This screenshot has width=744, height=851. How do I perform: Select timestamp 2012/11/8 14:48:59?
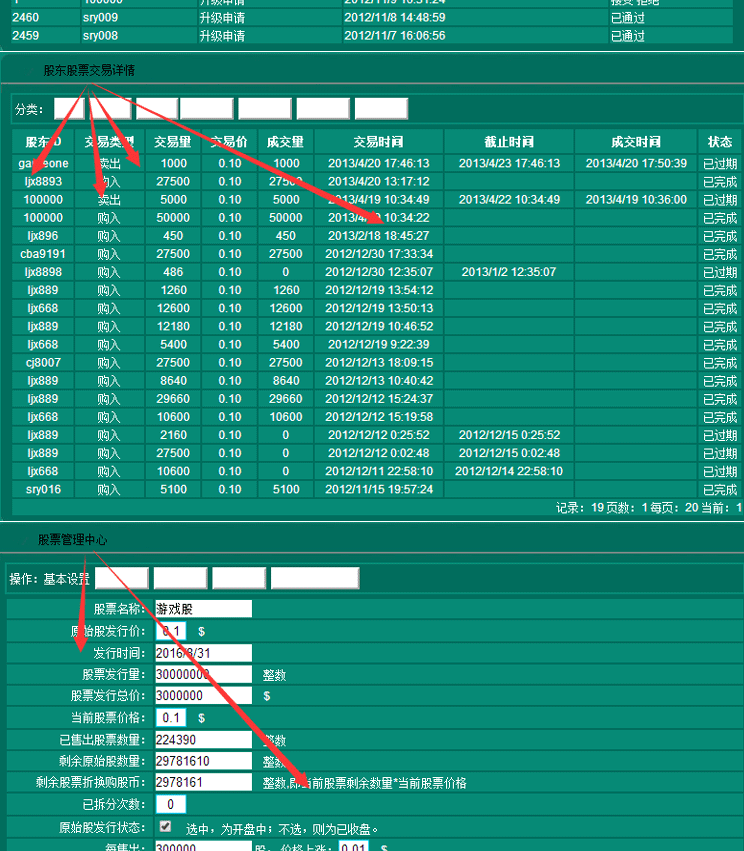point(395,17)
